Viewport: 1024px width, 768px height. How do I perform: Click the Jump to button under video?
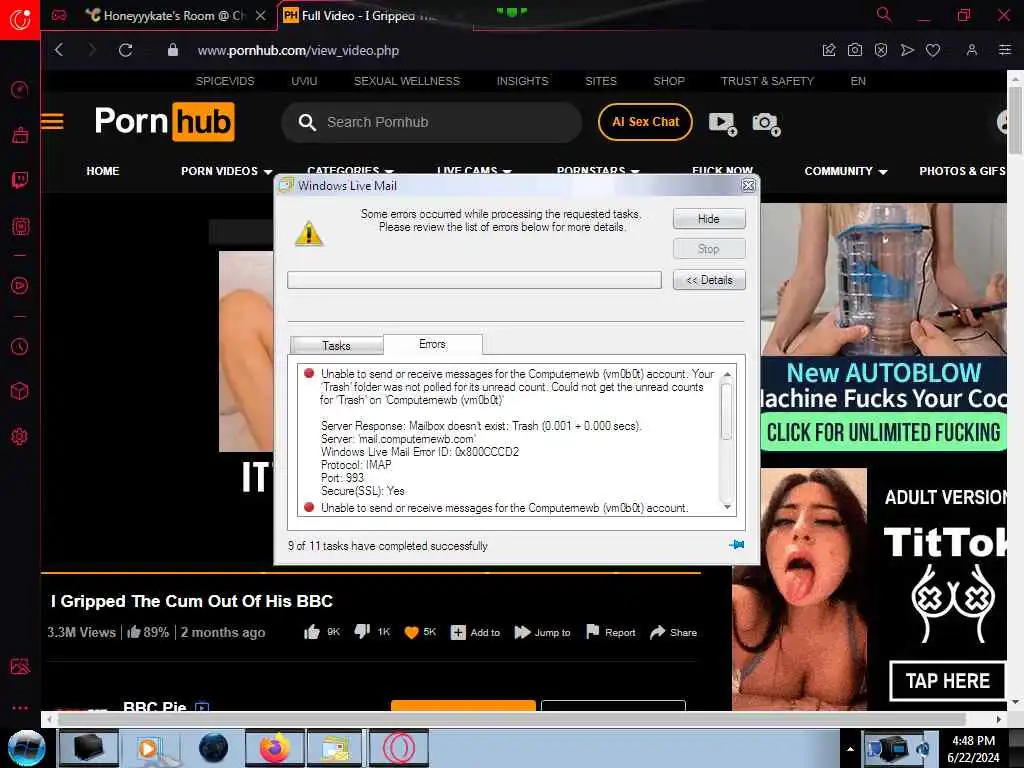coord(542,632)
